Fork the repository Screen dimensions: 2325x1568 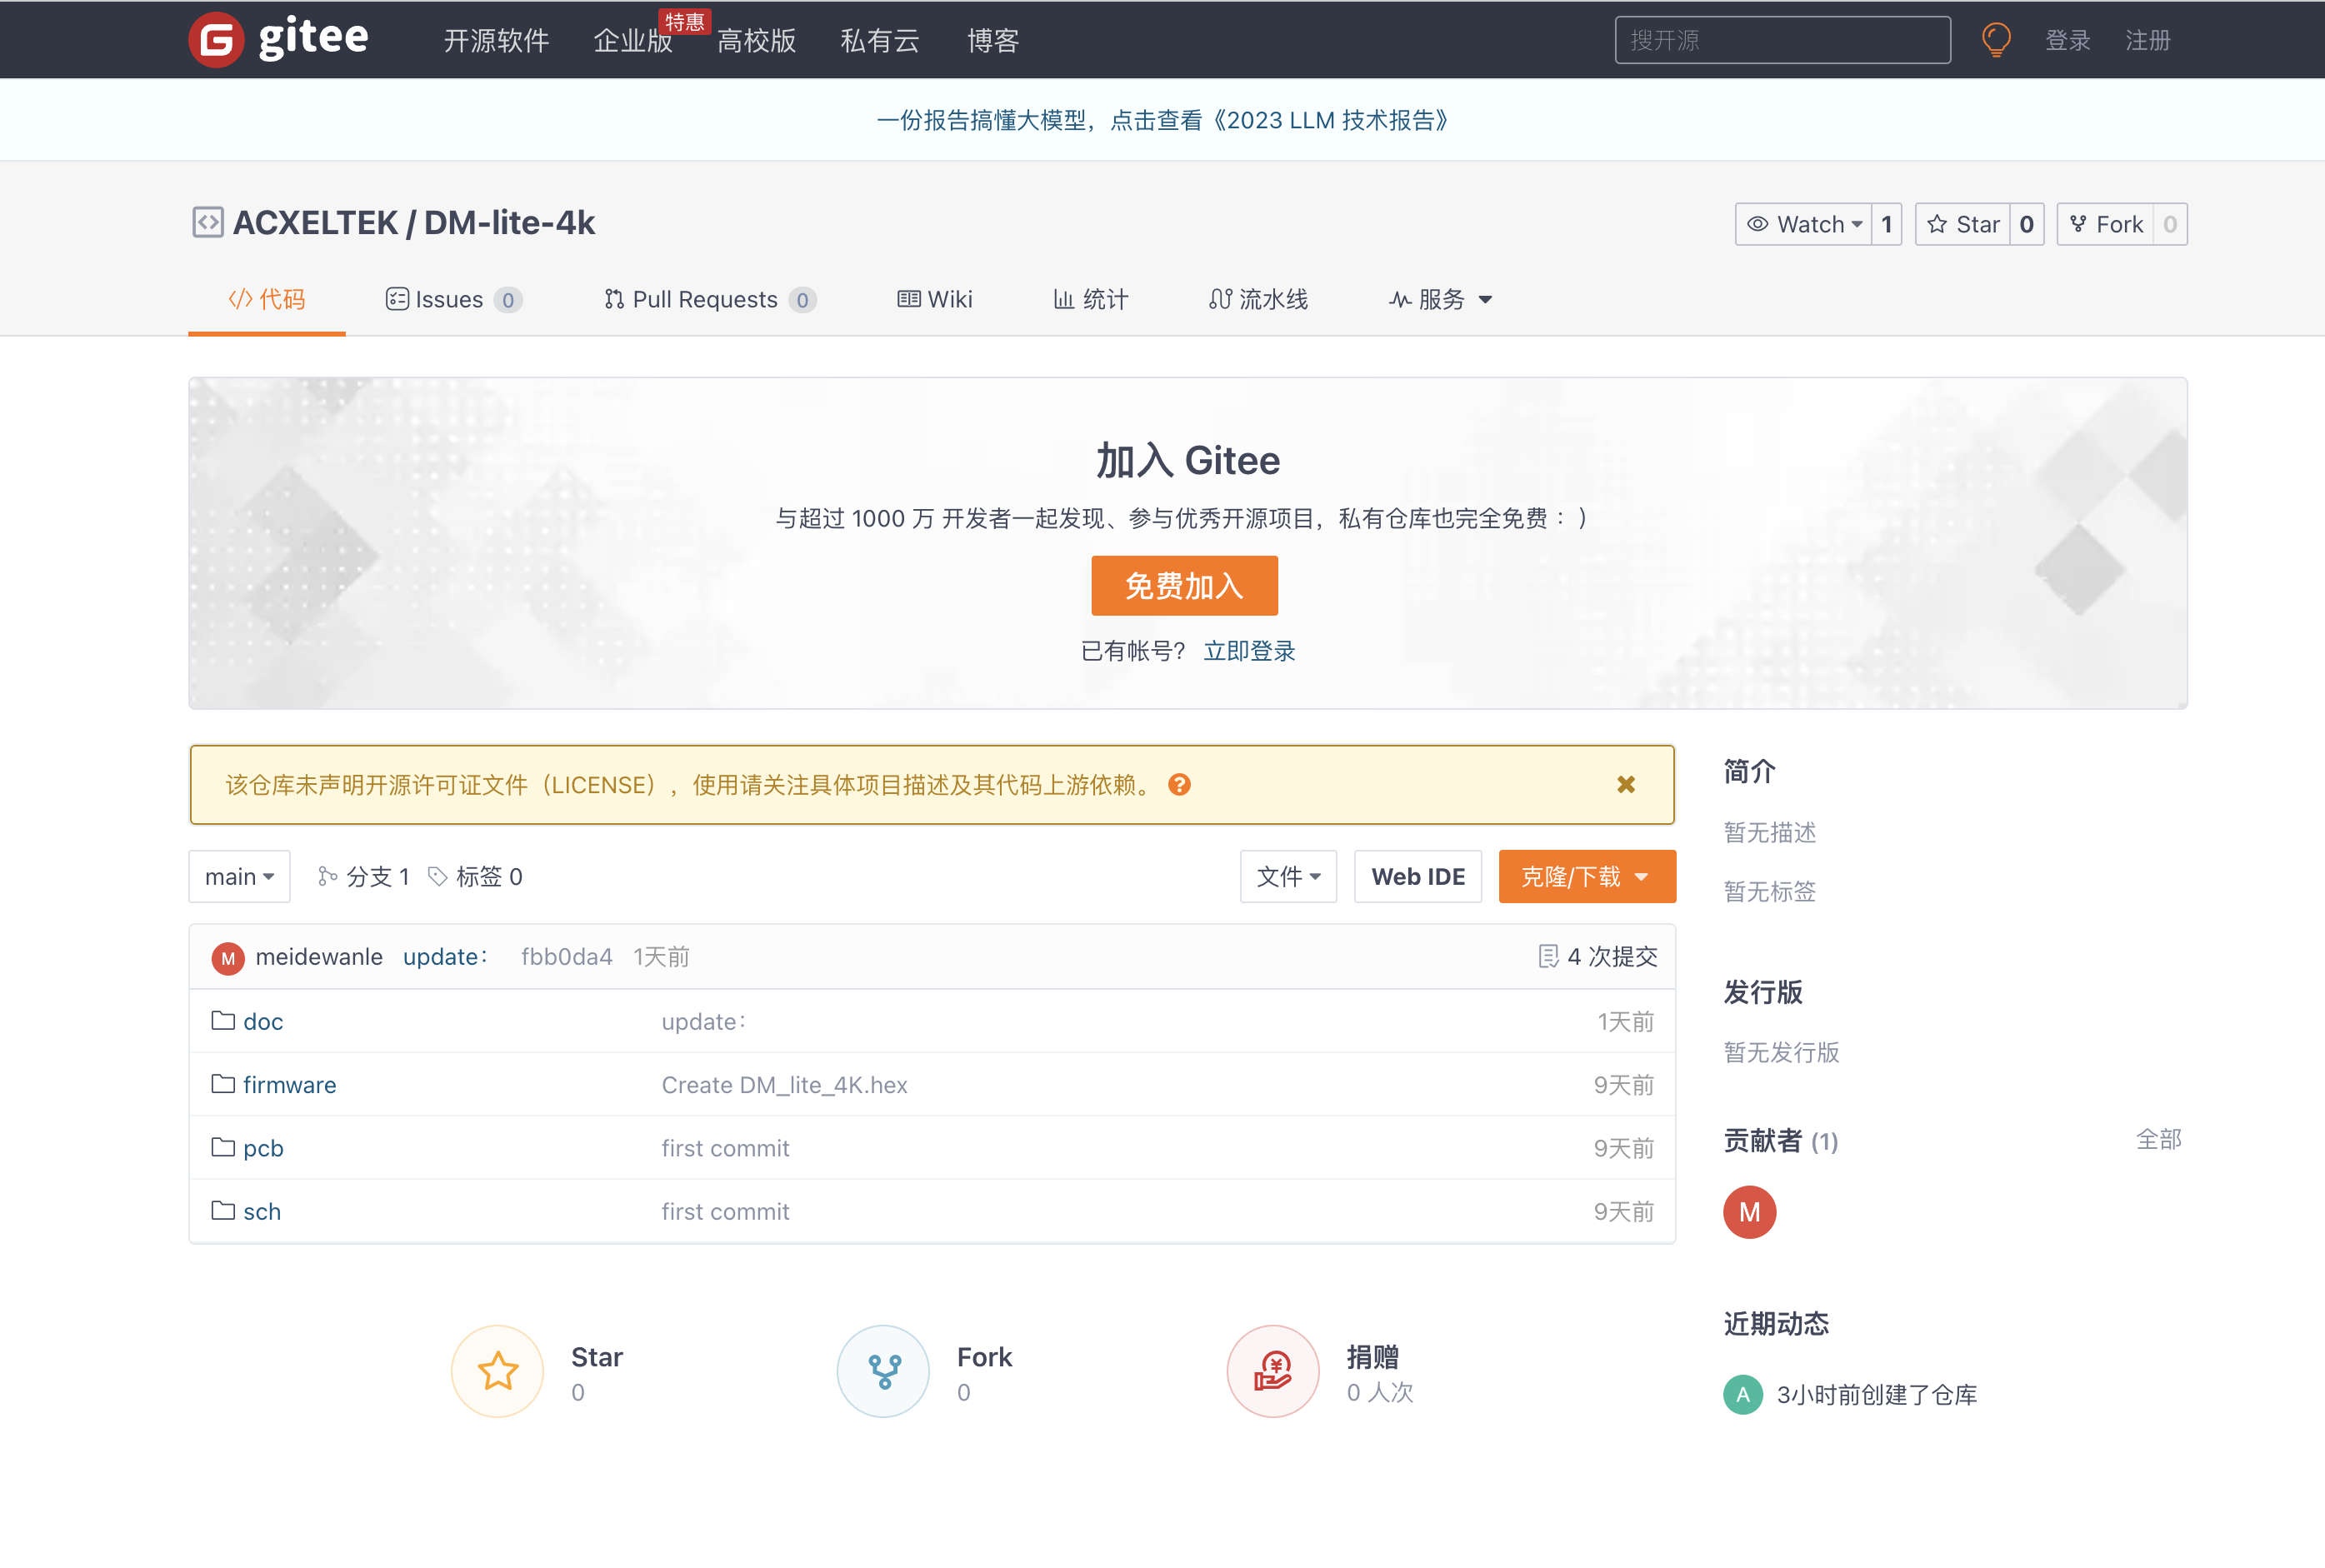(2105, 224)
